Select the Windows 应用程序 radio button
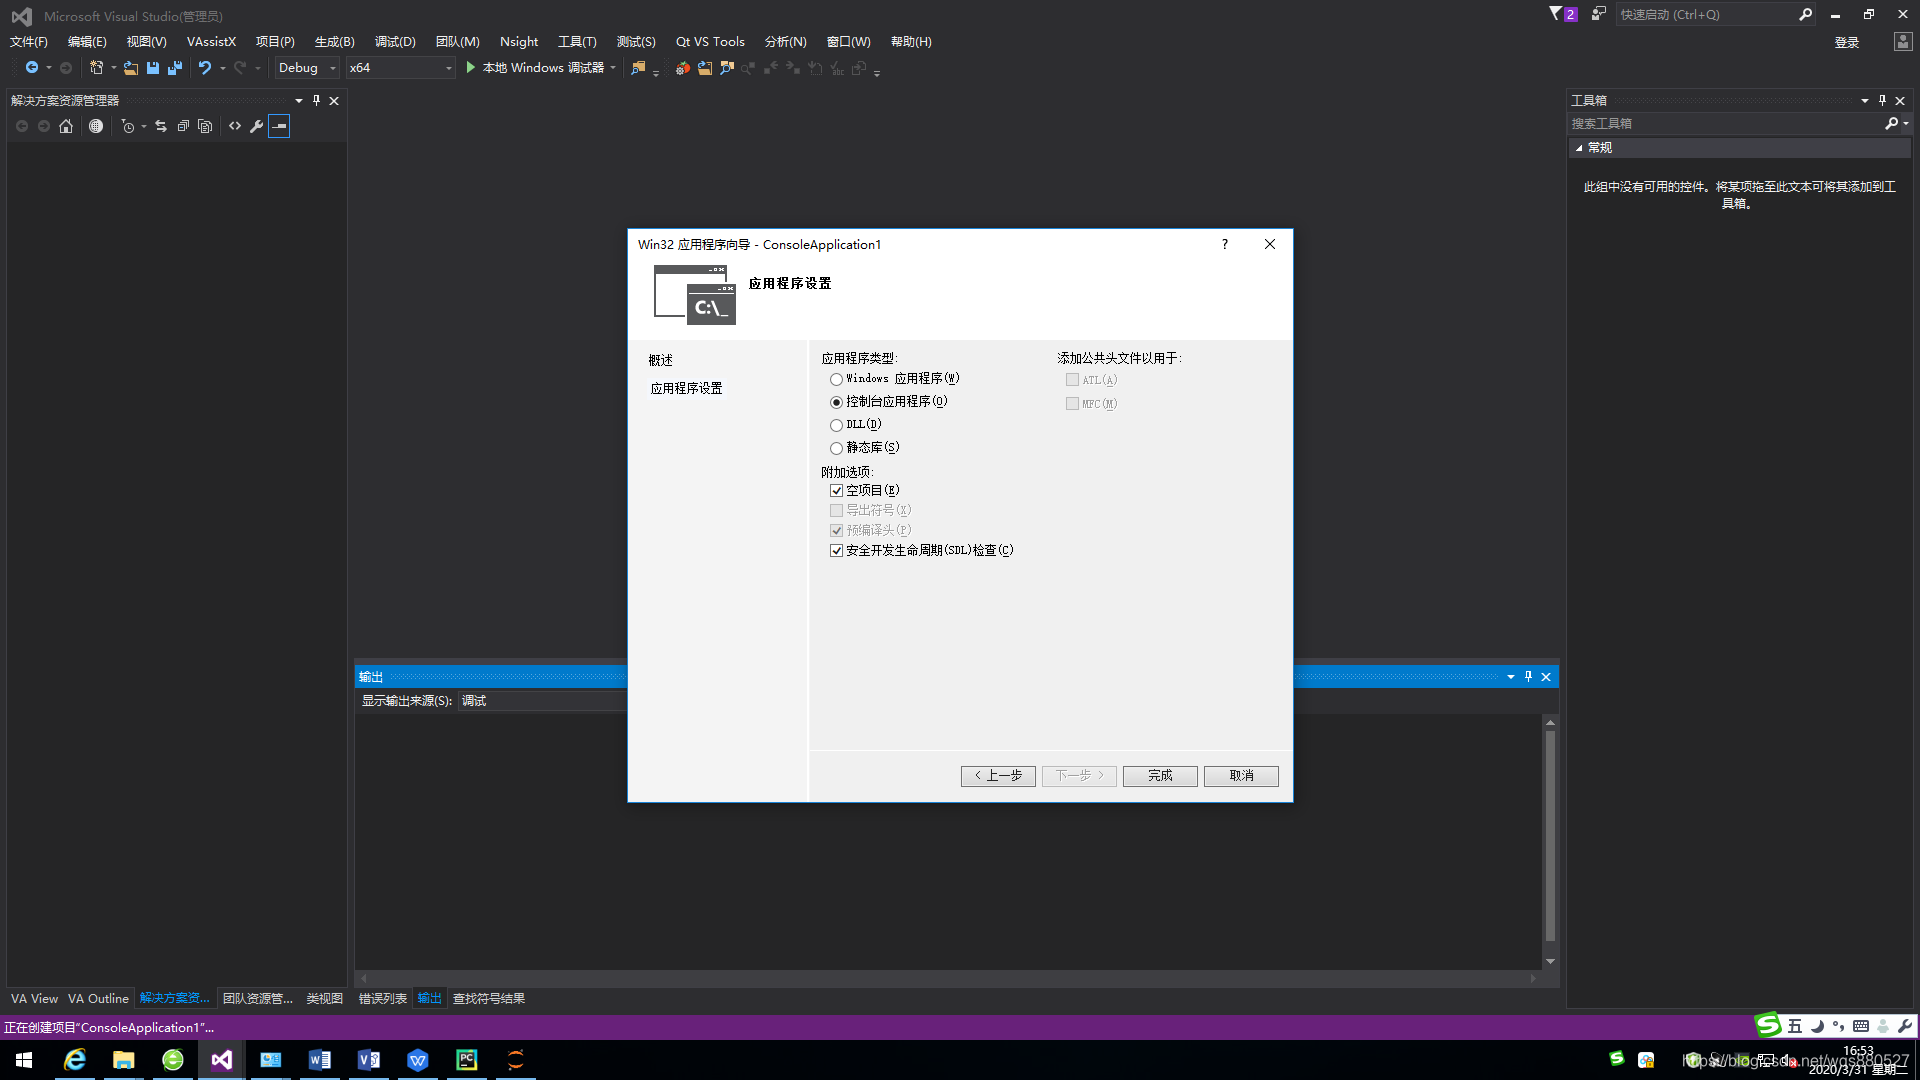Viewport: 1920px width, 1080px height. (836, 380)
